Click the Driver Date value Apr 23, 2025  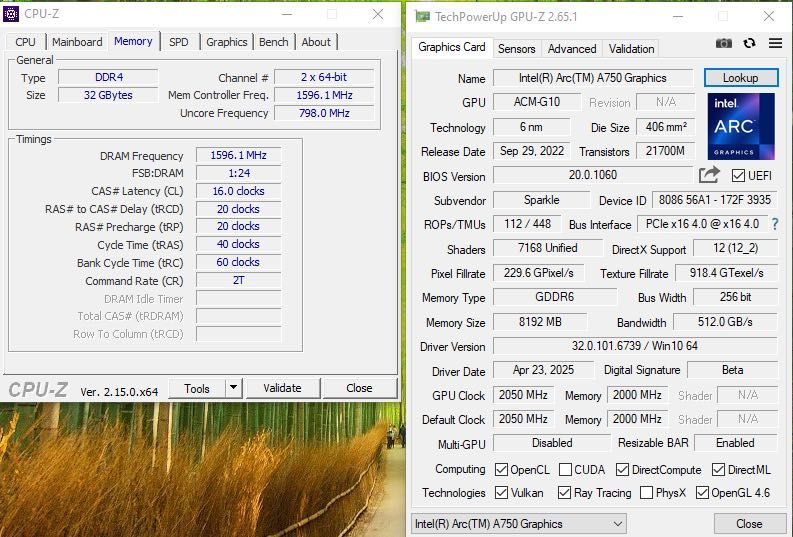543,370
